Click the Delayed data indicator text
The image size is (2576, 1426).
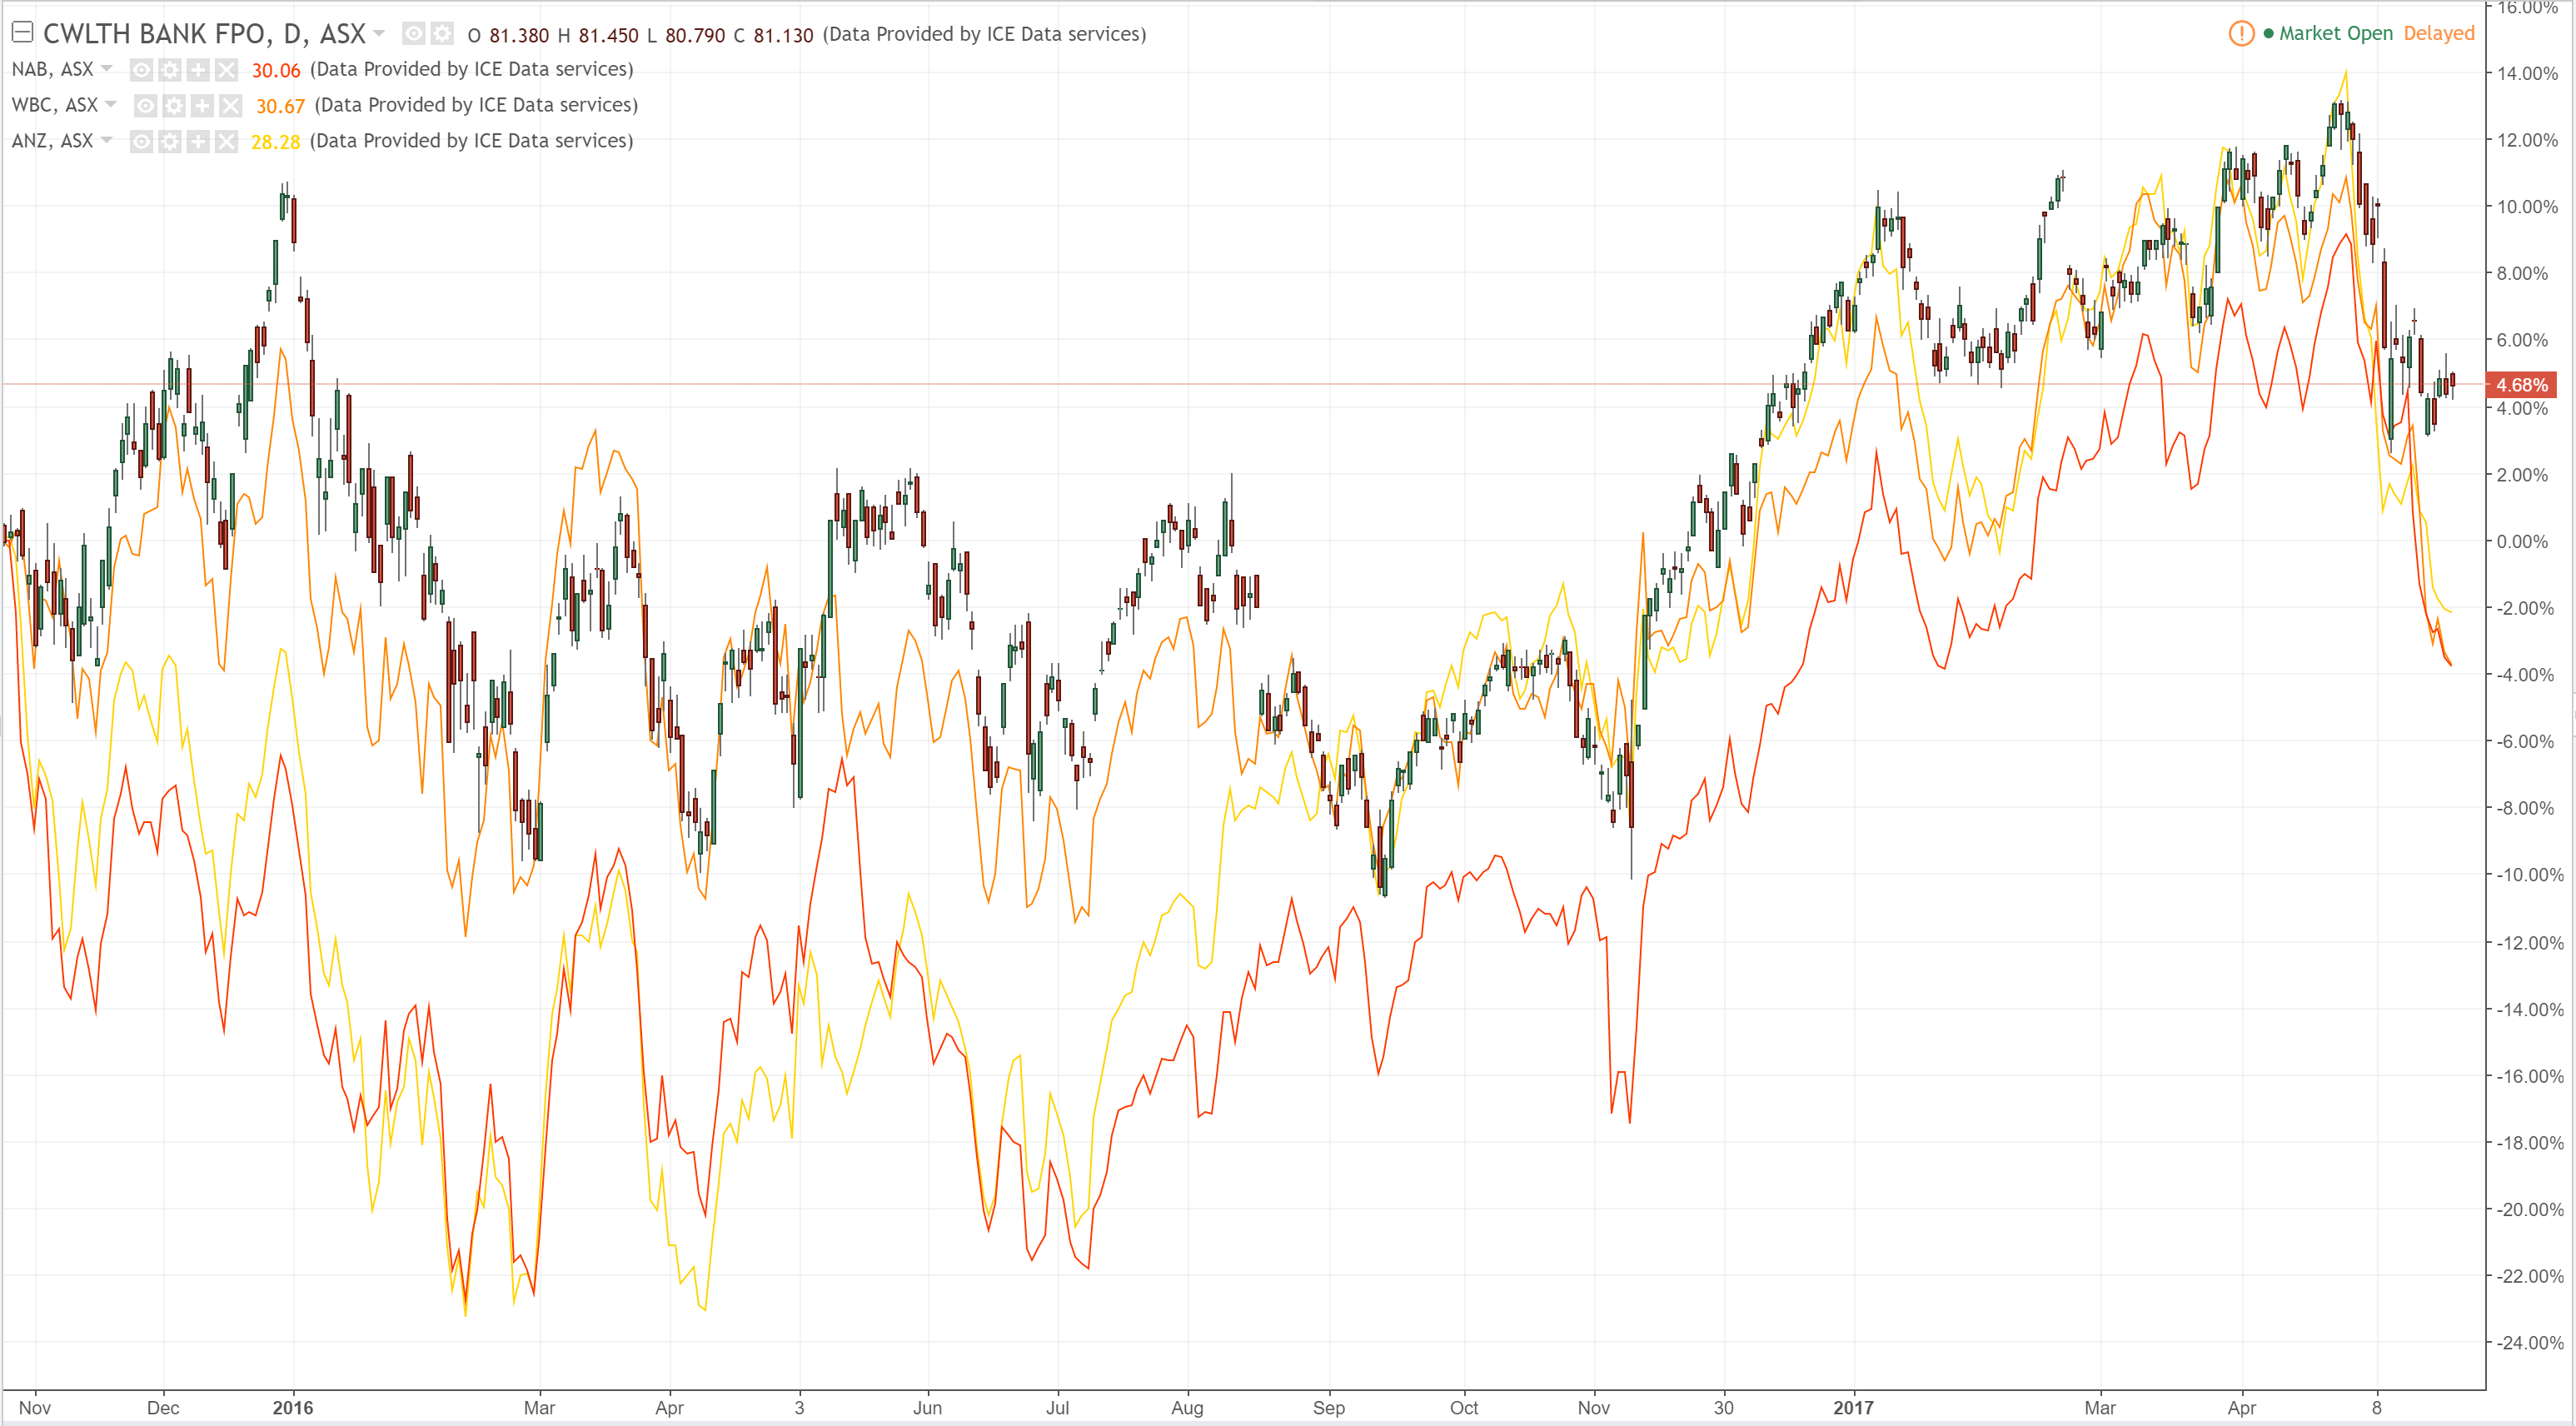point(2438,33)
